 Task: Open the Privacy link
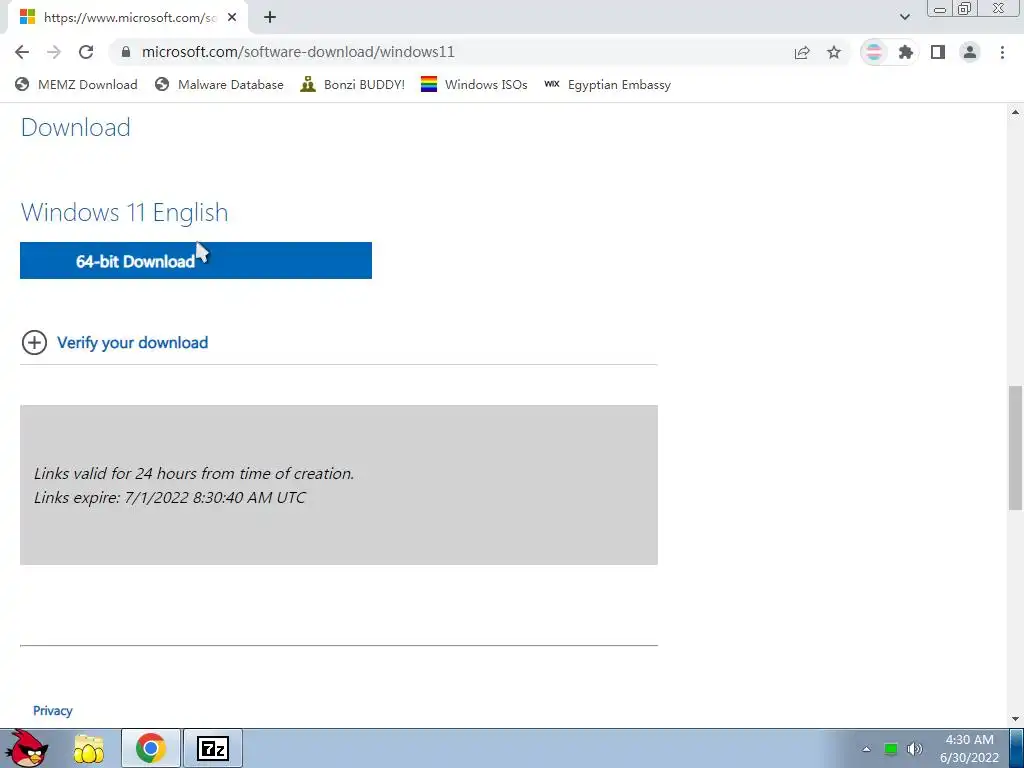pyautogui.click(x=52, y=711)
